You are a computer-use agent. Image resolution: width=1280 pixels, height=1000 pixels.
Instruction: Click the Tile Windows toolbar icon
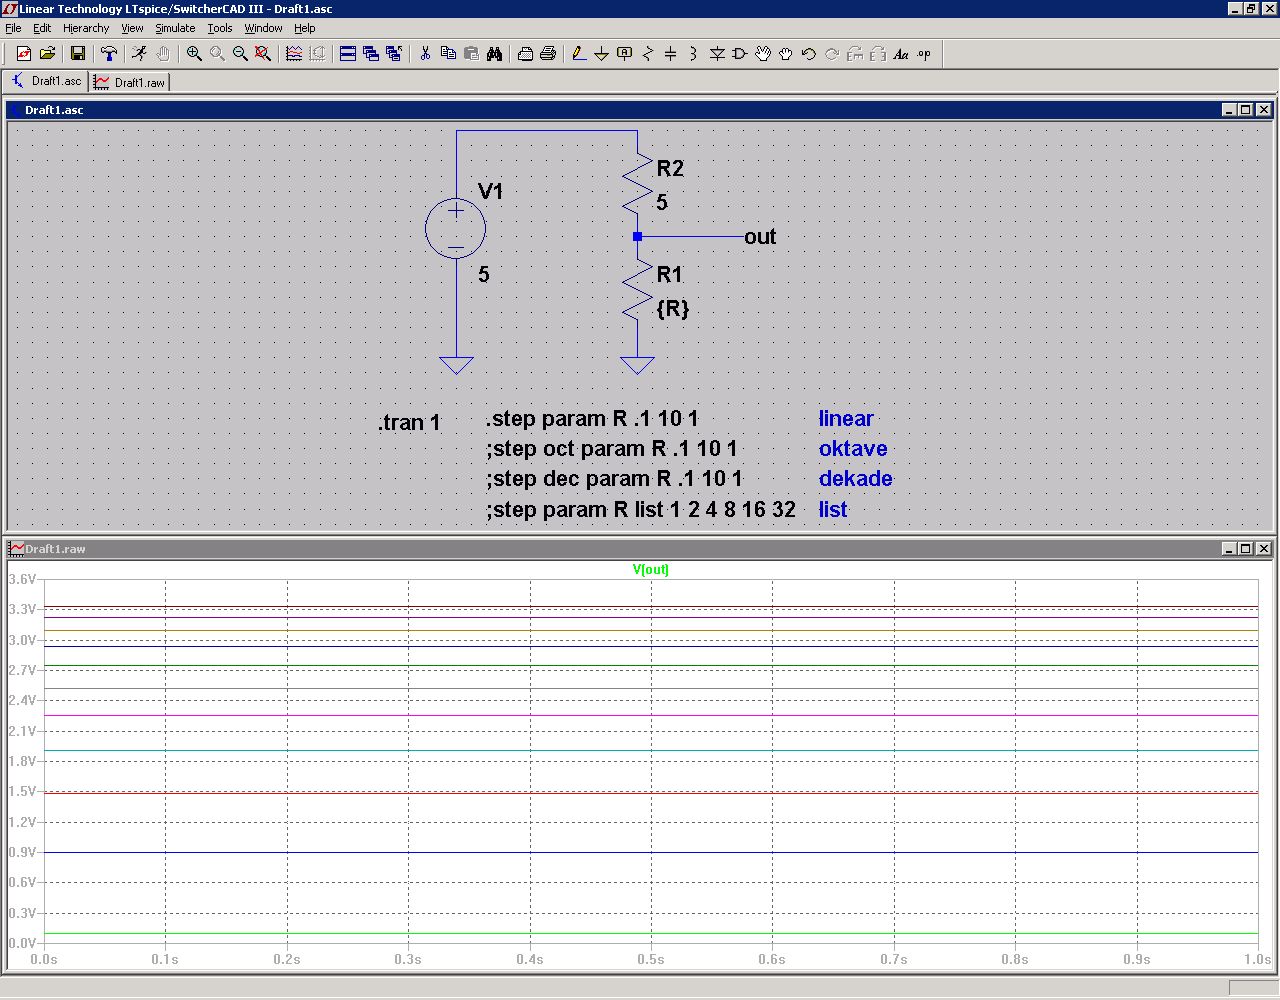(348, 54)
